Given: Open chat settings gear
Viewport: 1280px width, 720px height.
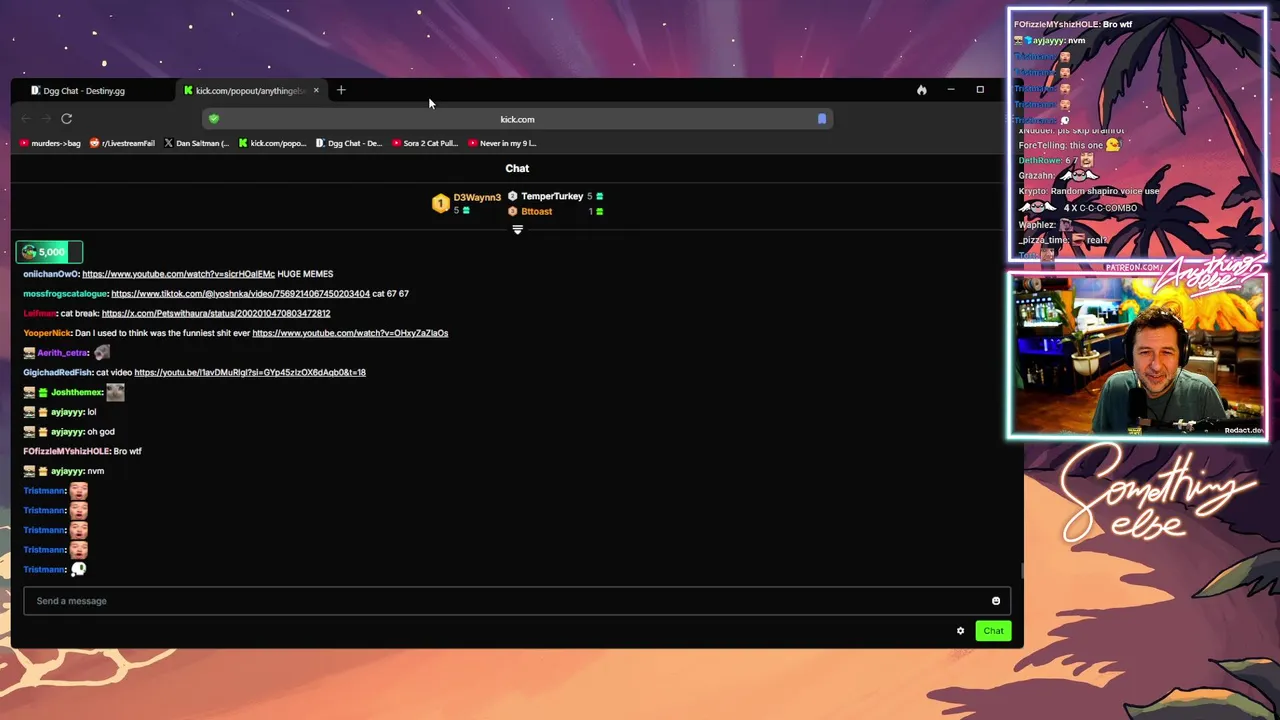Looking at the screenshot, I should coord(961,631).
